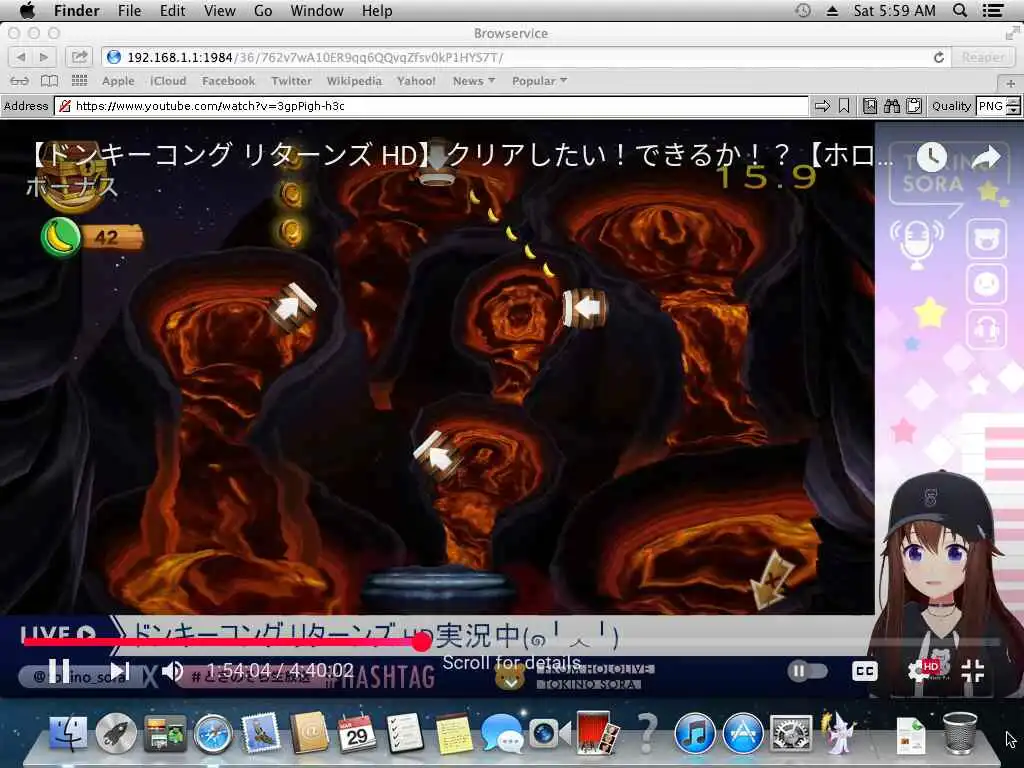The width and height of the screenshot is (1024, 768).
Task: Open the Window menu
Action: 317,10
